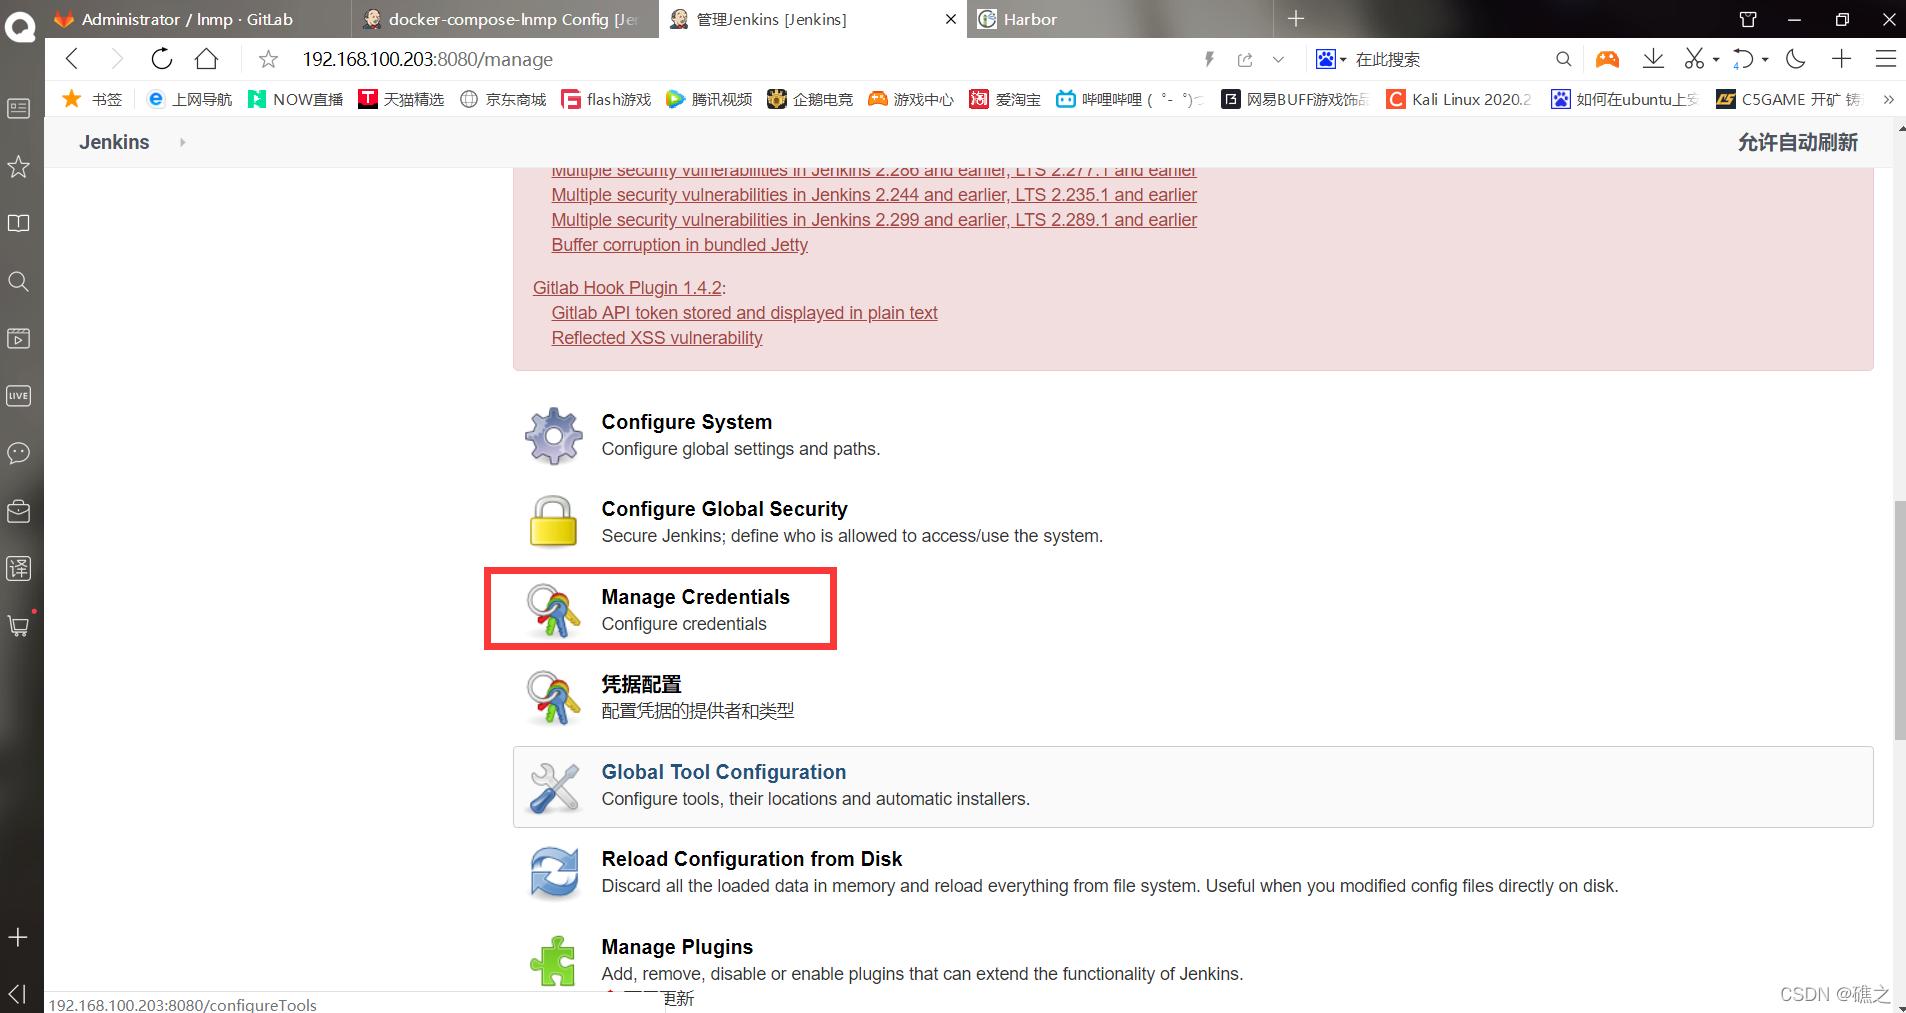Open the Configure Global Security link
Screen dimensions: 1906x1013
click(724, 509)
